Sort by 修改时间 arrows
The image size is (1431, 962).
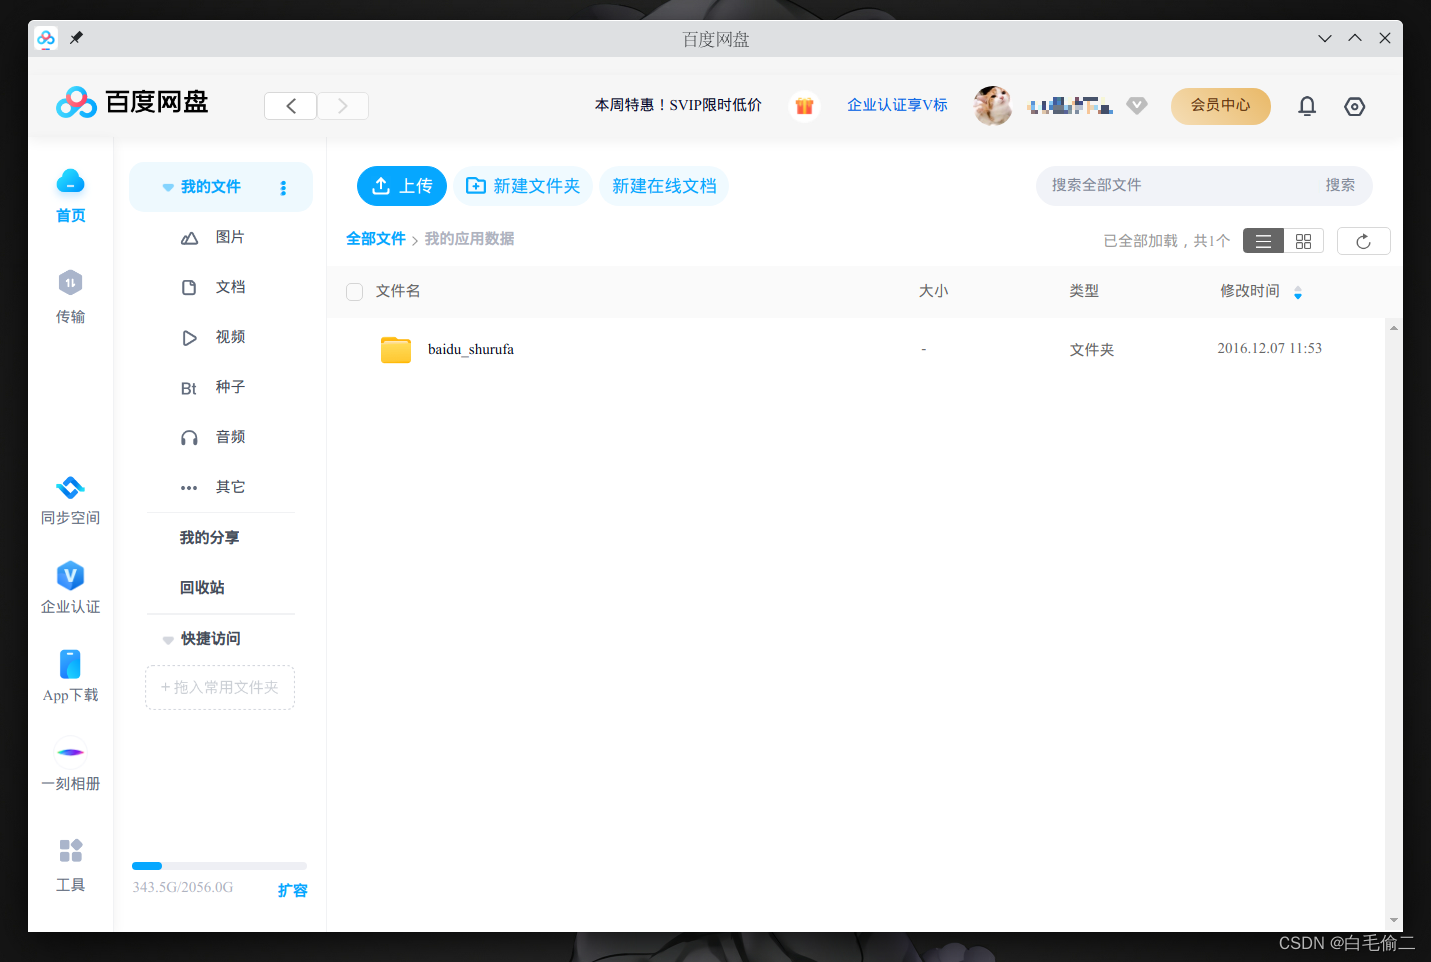(x=1298, y=292)
